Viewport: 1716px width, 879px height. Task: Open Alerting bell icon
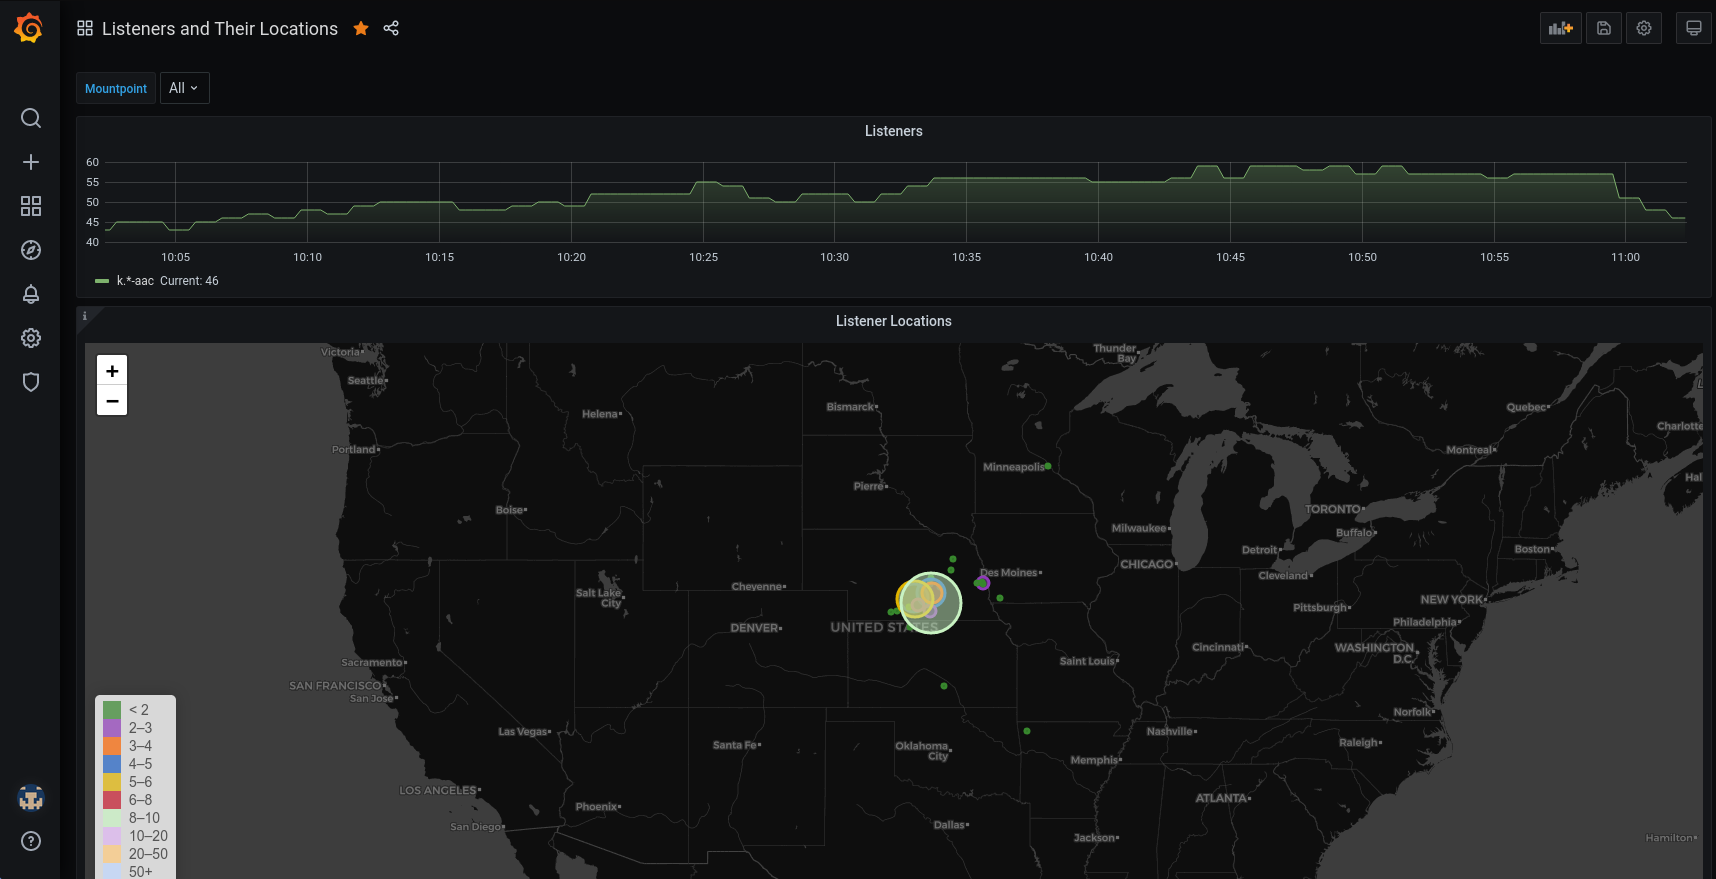(31, 294)
